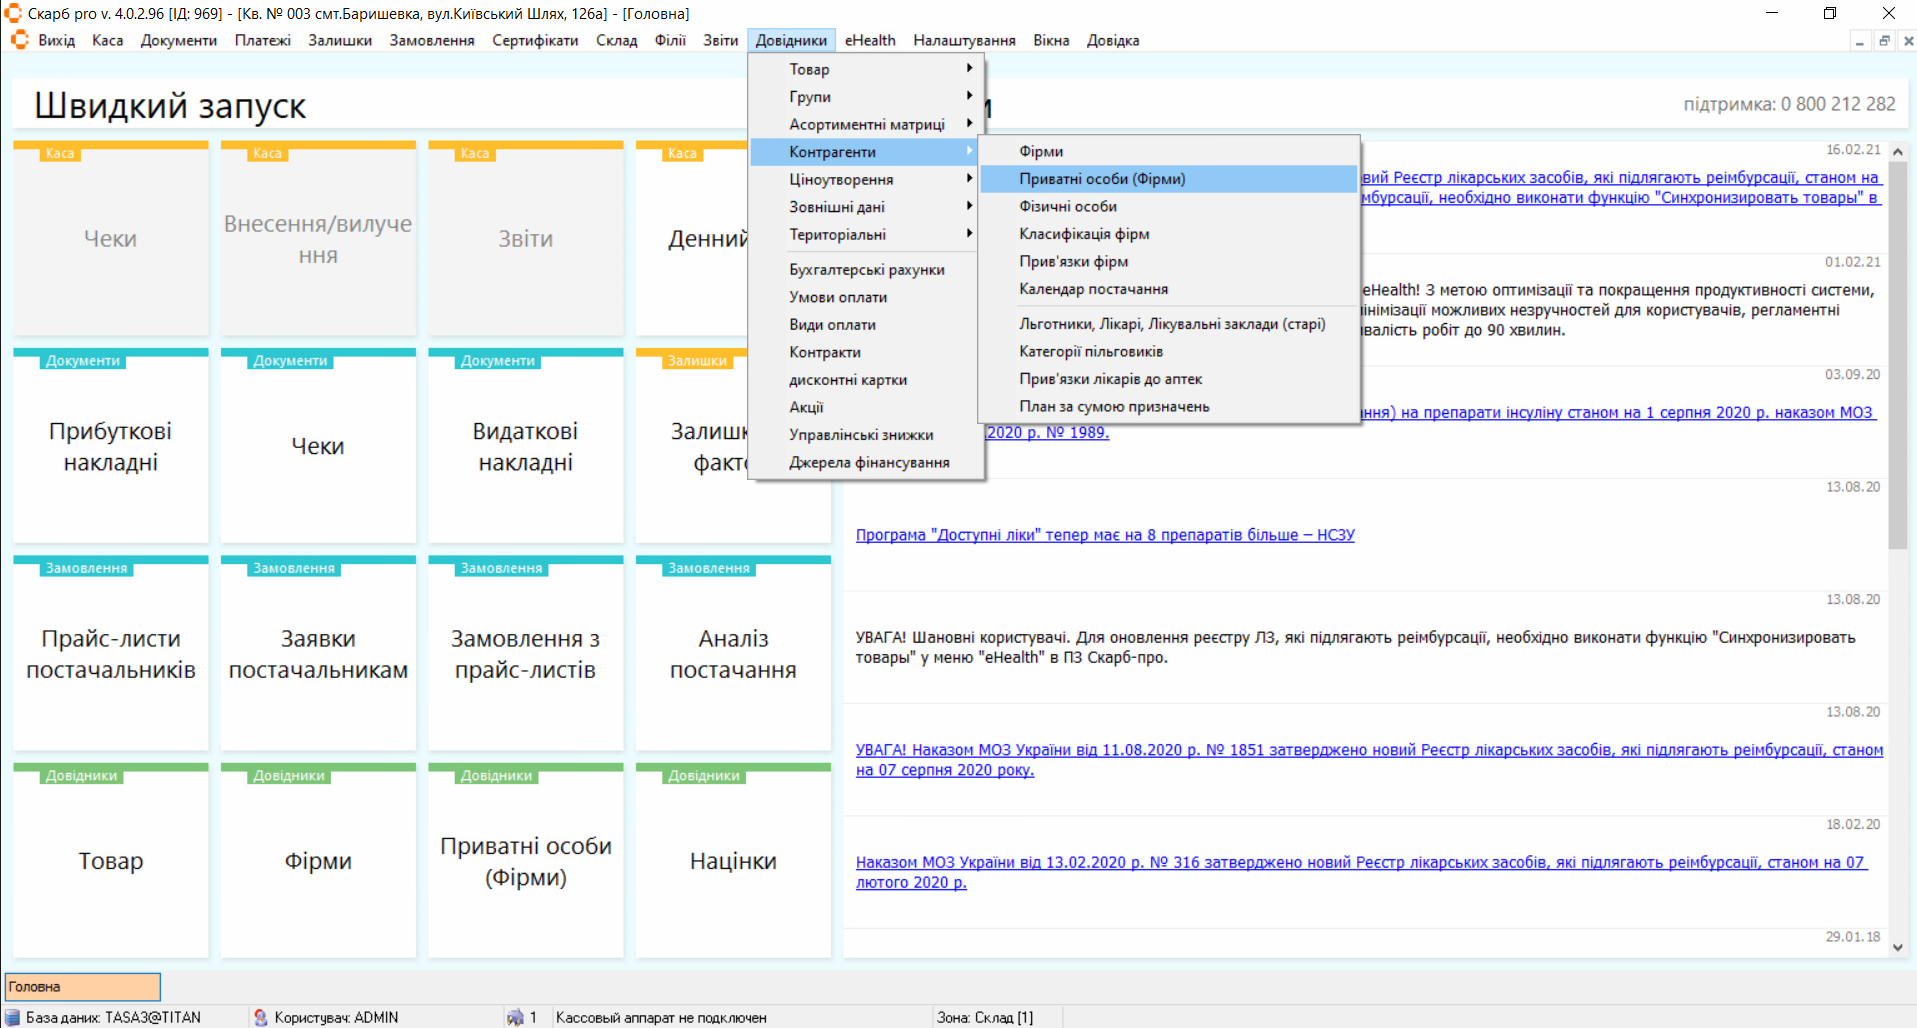
Task: Expand the Ціноутворення submenu
Action: click(x=866, y=179)
